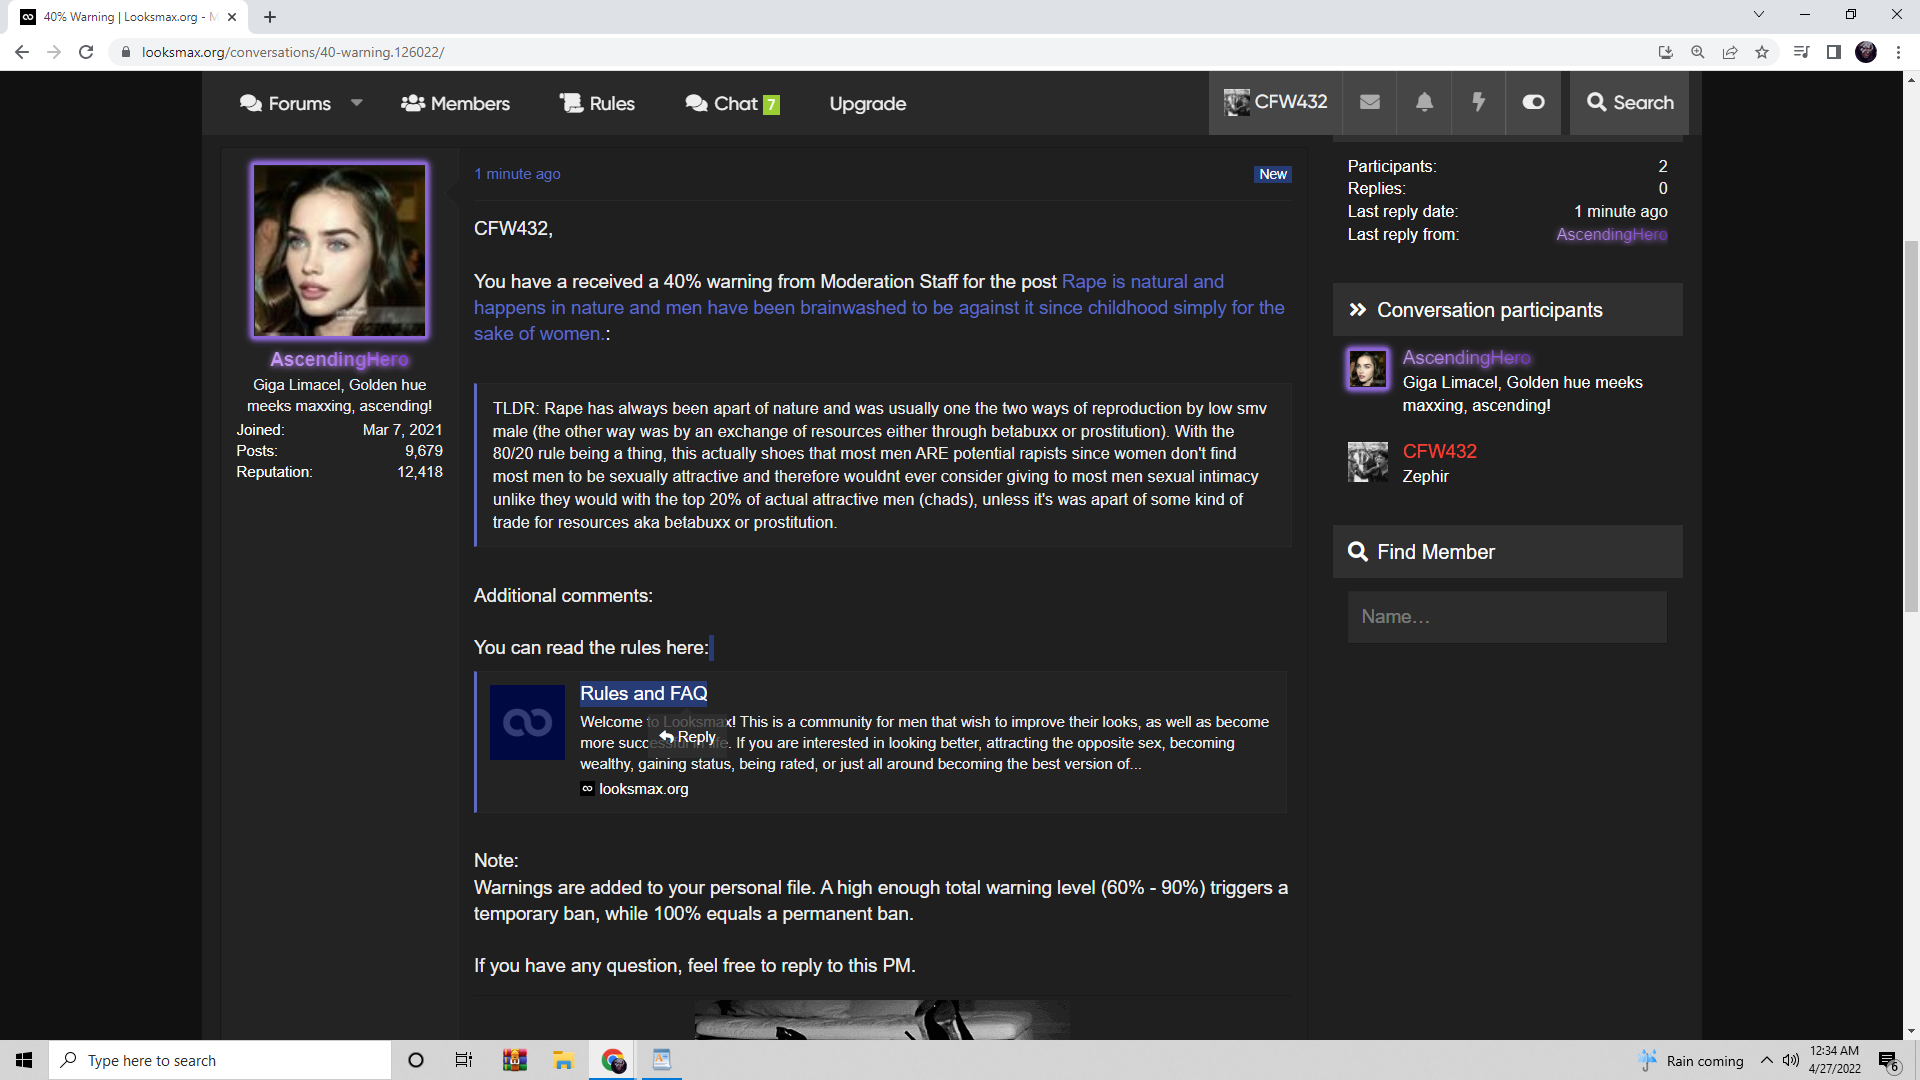Open the Rain coming weather widget
The height and width of the screenshot is (1080, 1920).
1691,1061
